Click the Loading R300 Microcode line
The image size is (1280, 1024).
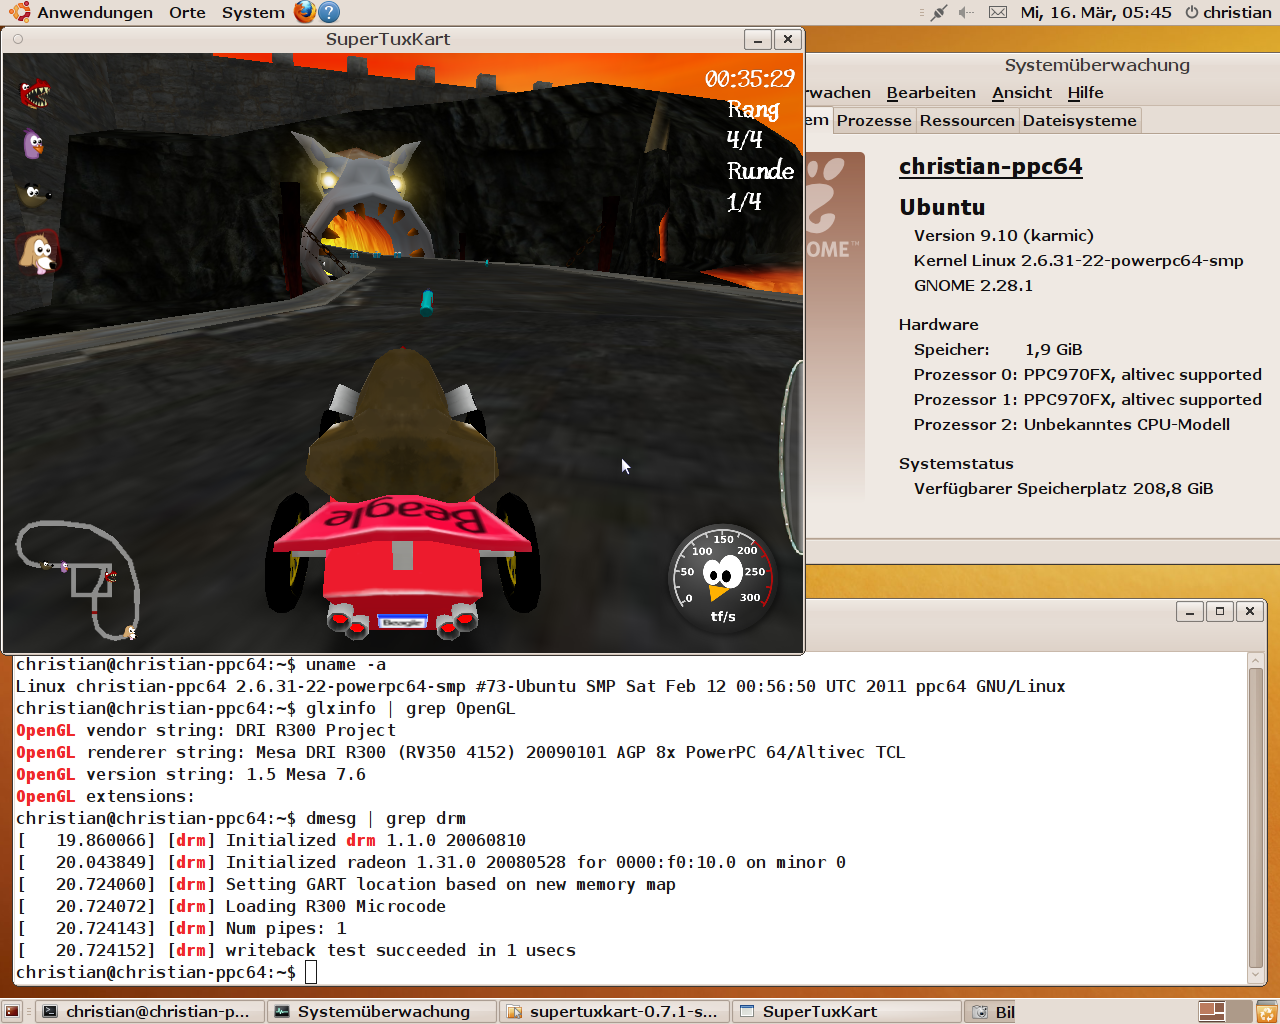231,906
